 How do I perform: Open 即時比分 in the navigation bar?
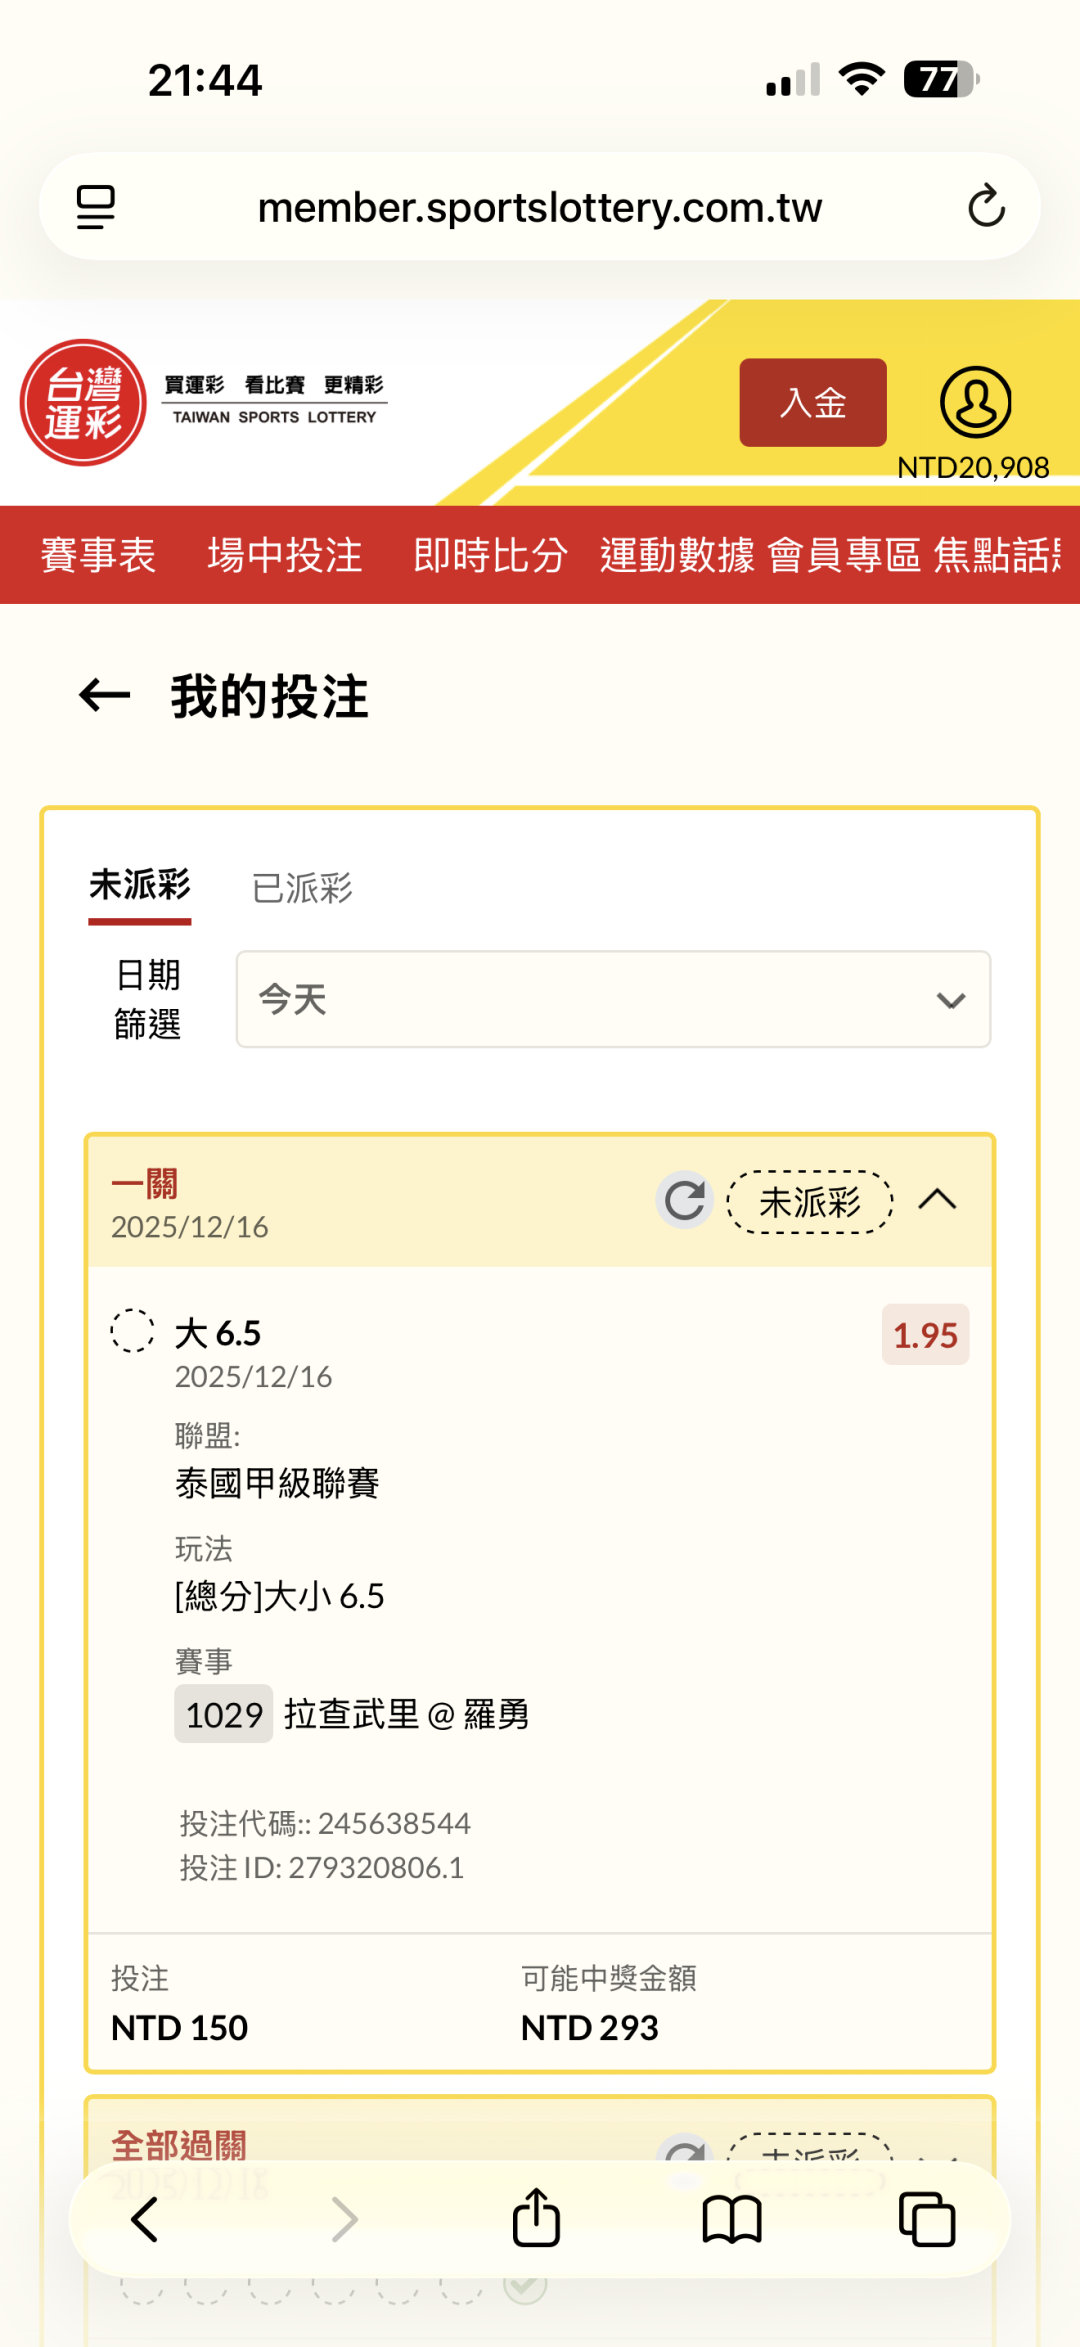490,555
